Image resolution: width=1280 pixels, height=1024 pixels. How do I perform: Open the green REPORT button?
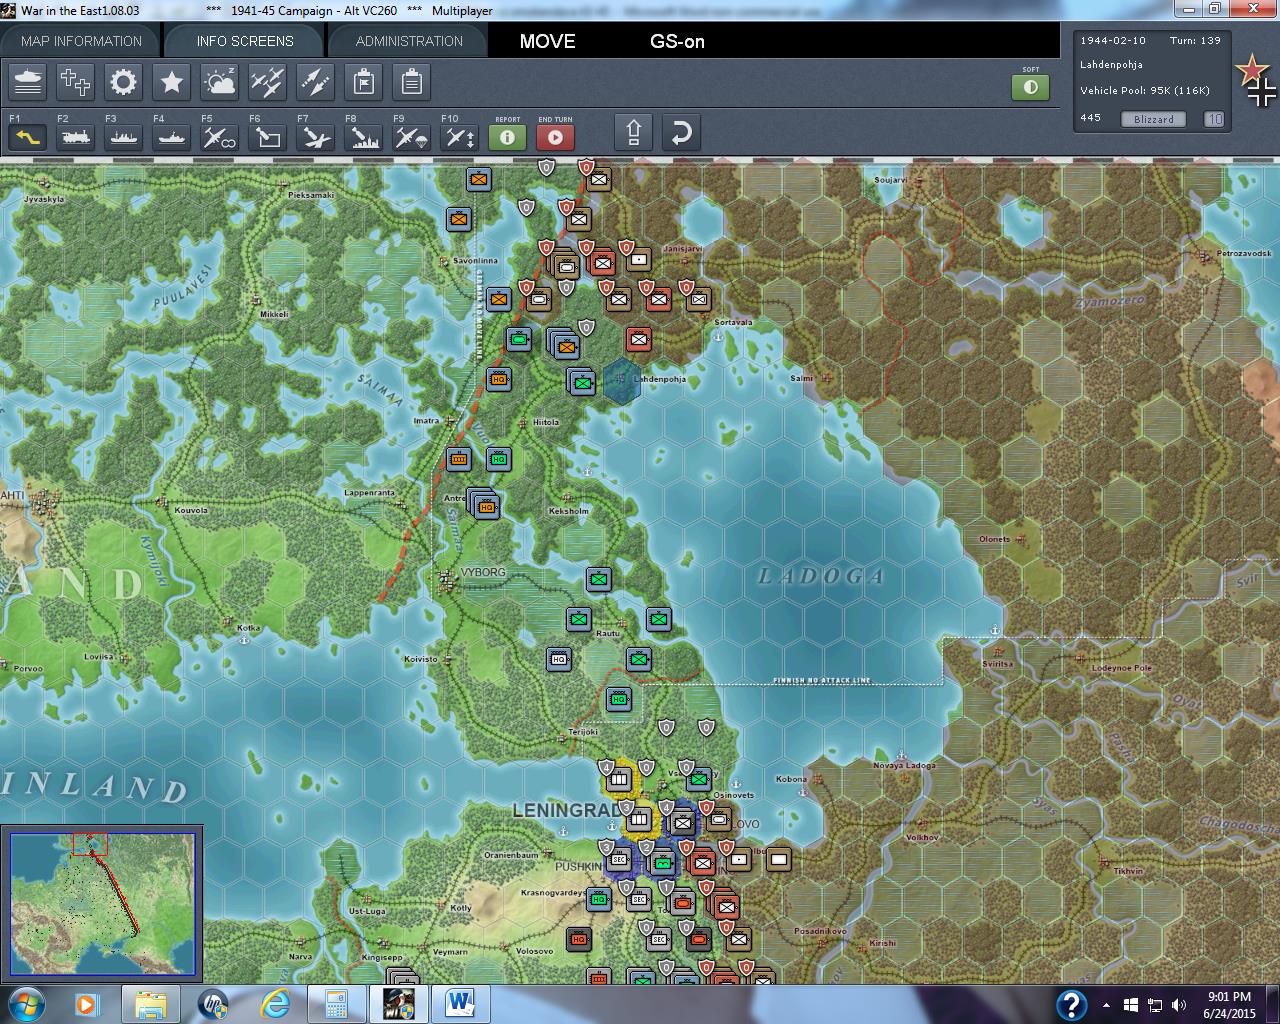coord(507,137)
